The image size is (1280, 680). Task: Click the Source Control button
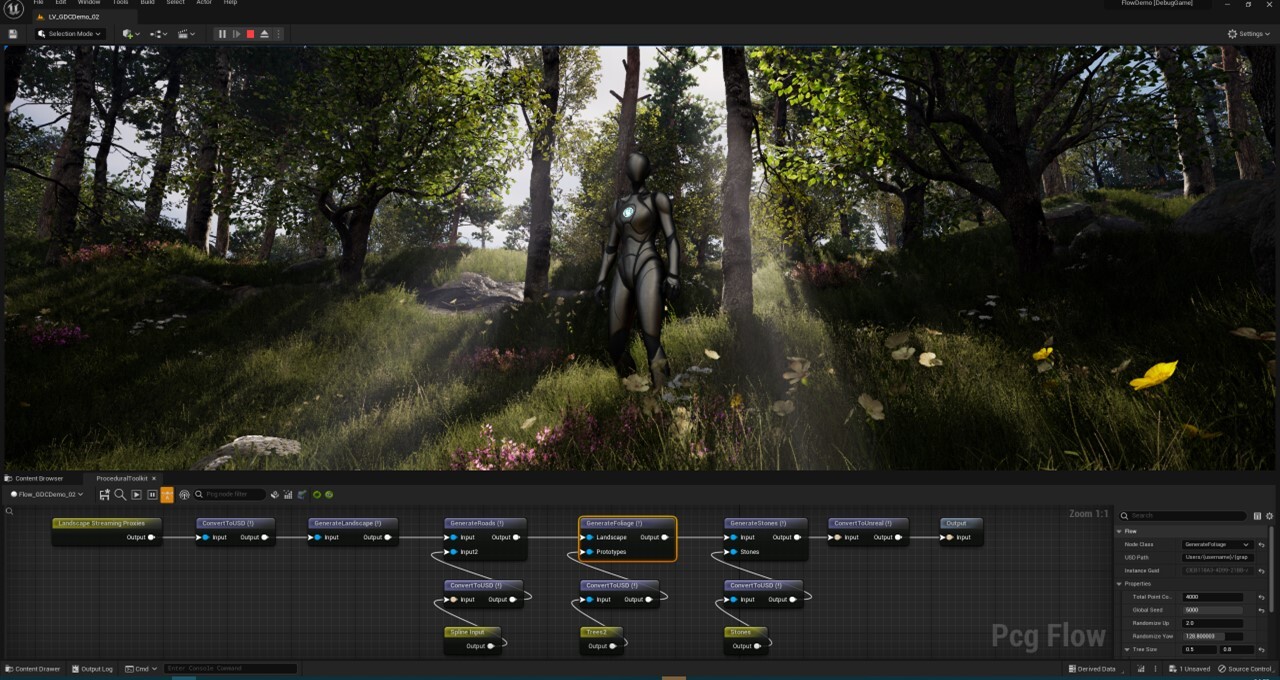click(x=1245, y=668)
